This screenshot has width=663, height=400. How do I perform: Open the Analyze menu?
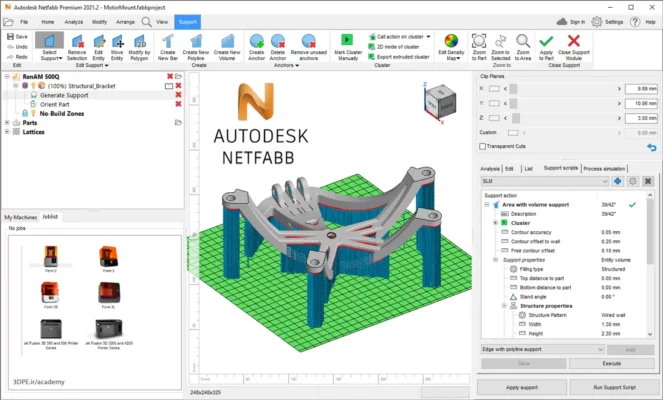74,22
